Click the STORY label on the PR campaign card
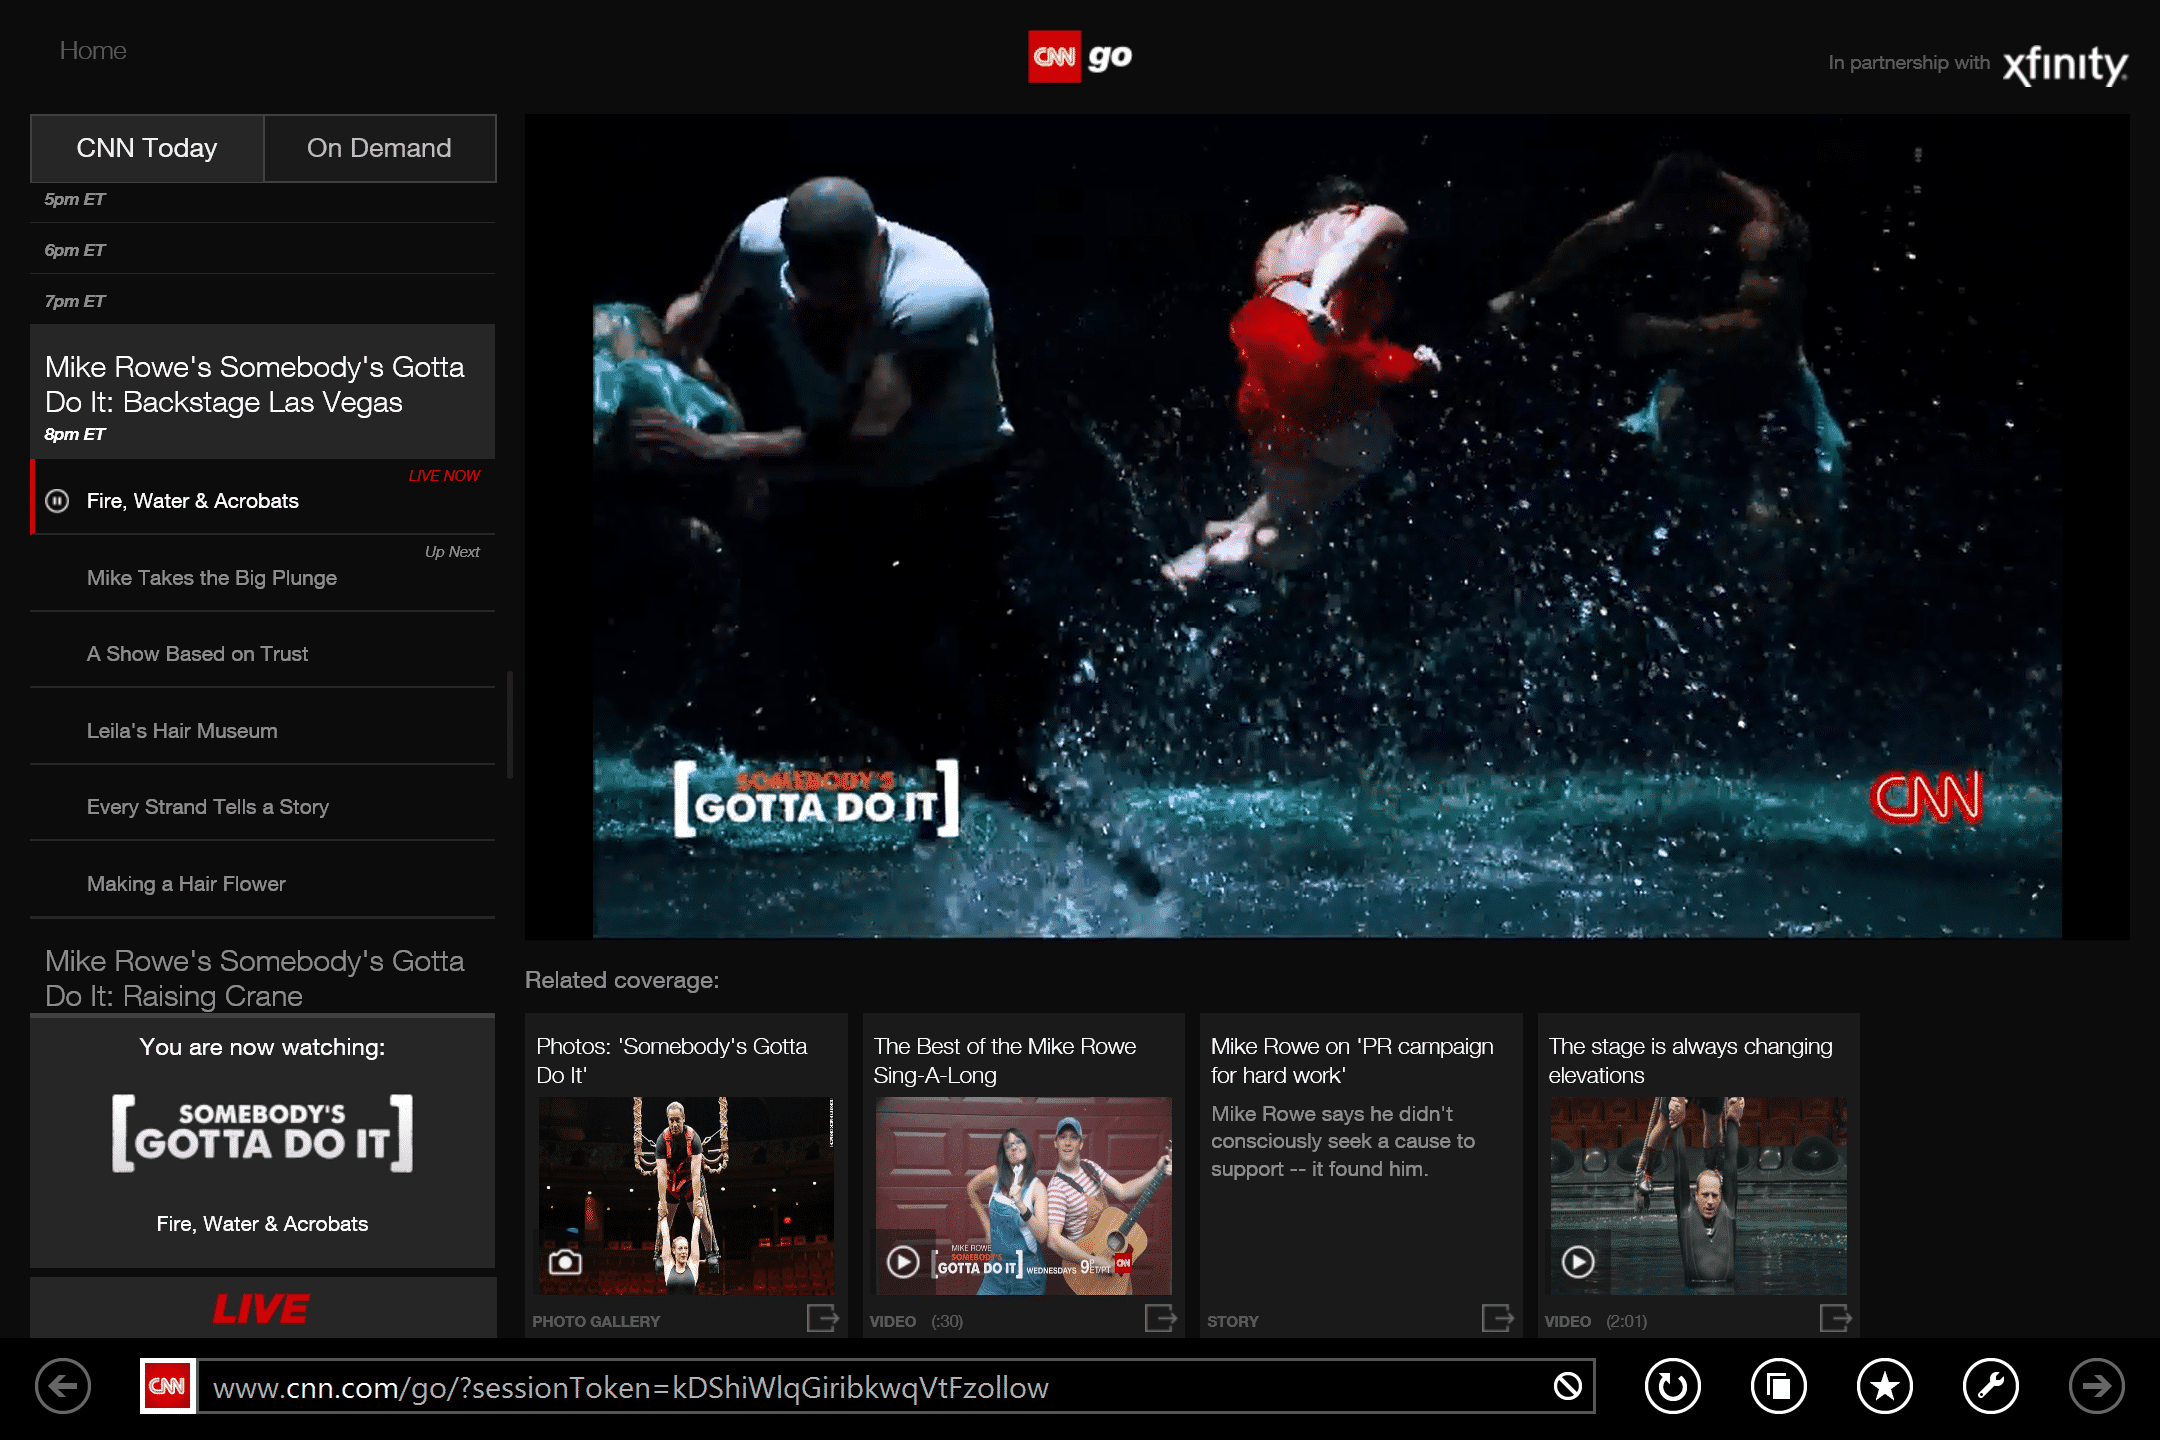This screenshot has height=1440, width=2160. [x=1232, y=1321]
